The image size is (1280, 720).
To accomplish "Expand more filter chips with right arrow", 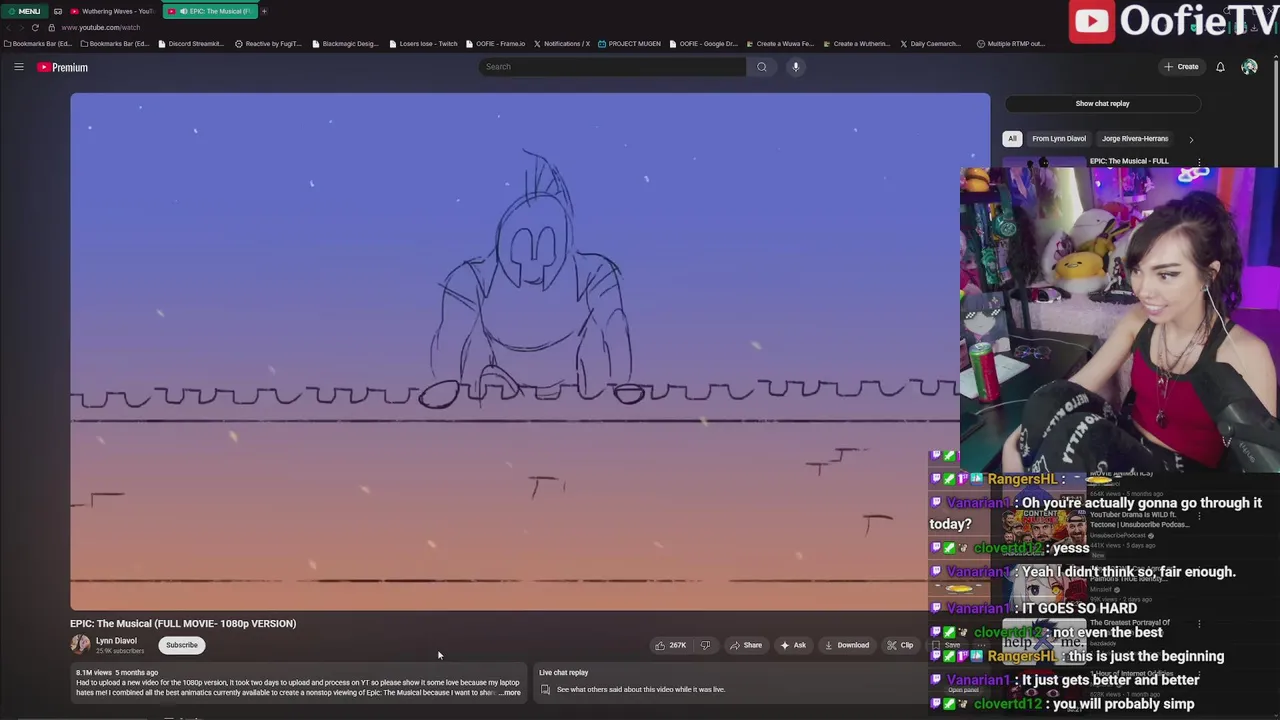I will click(x=1190, y=139).
